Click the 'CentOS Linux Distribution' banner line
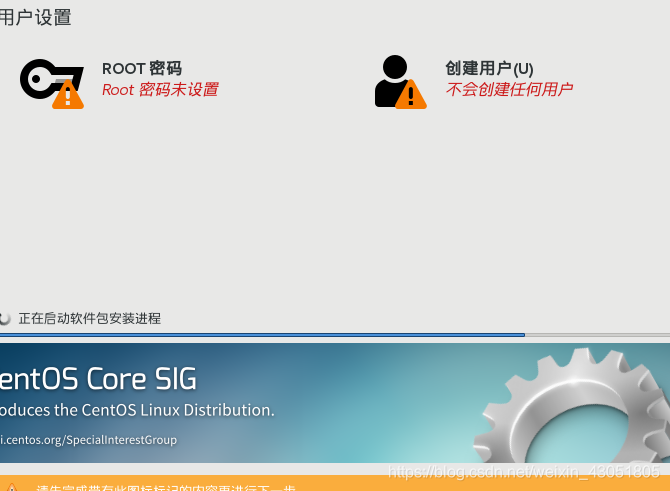670x491 pixels. [x=137, y=410]
